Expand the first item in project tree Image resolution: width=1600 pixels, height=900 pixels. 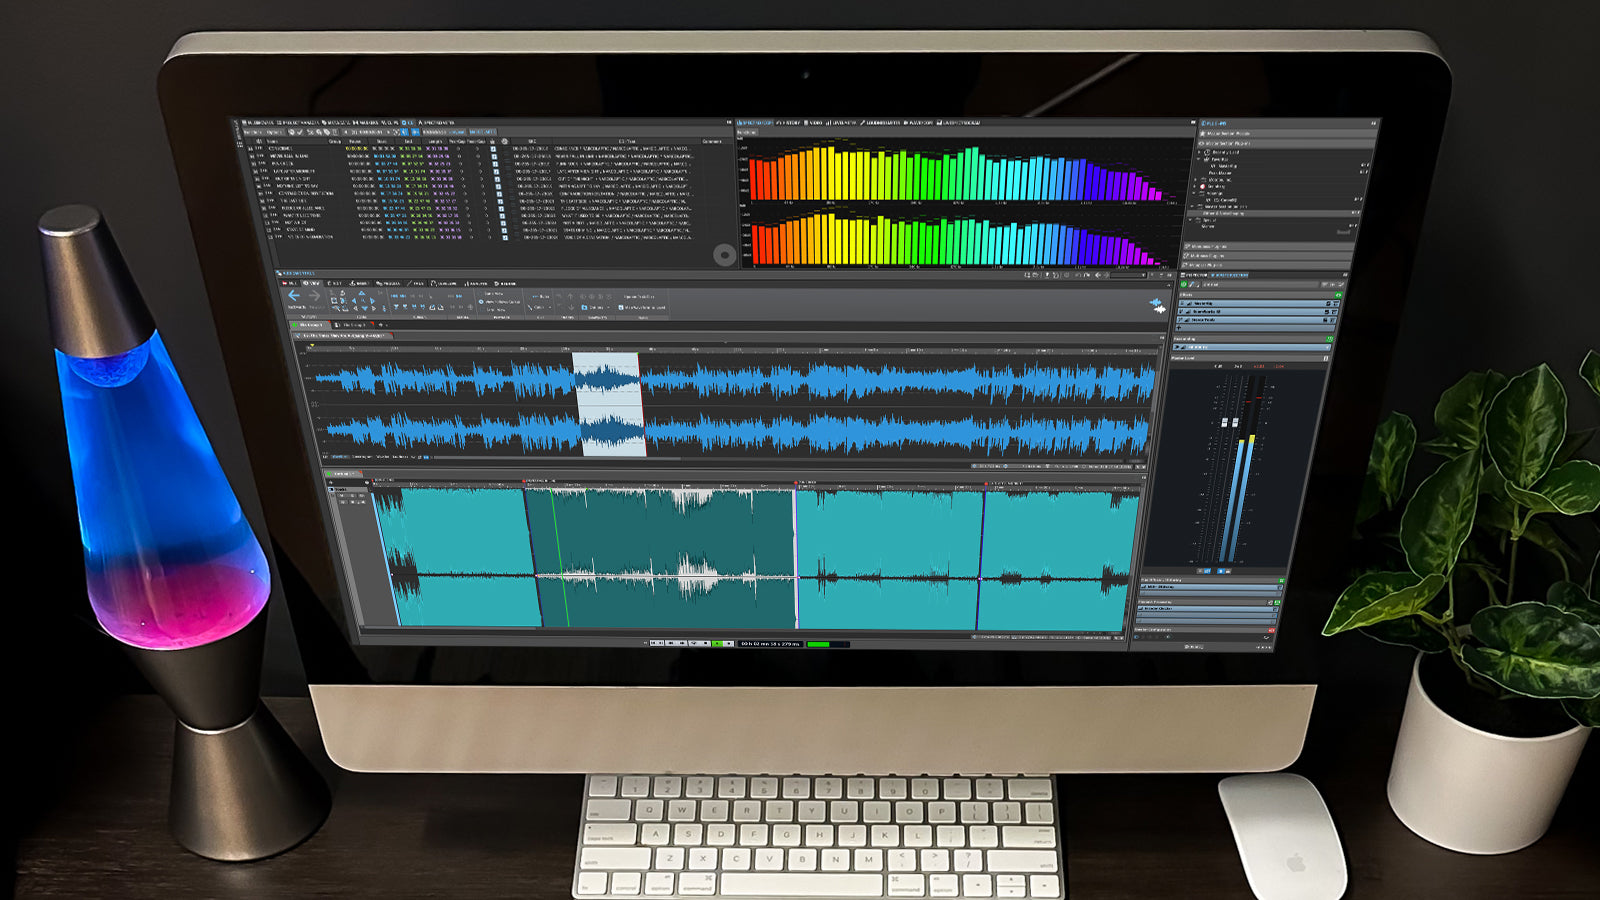coord(1200,152)
